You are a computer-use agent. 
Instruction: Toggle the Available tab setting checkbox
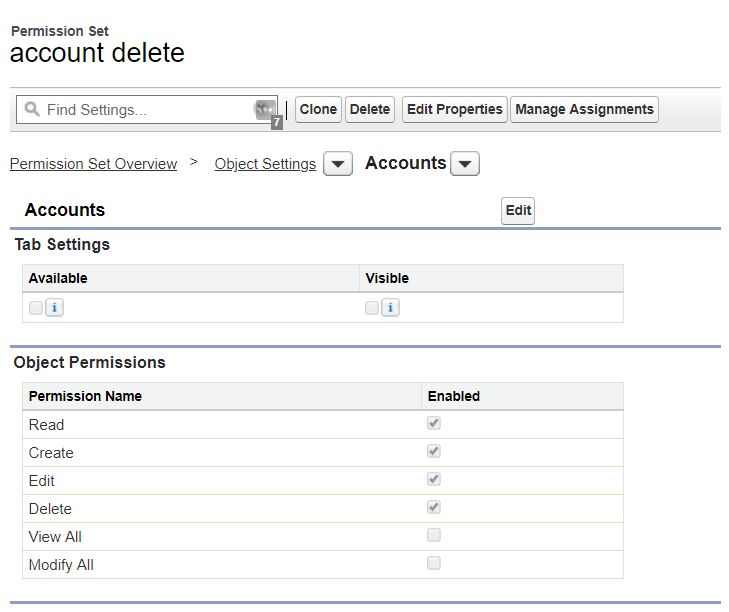(36, 308)
